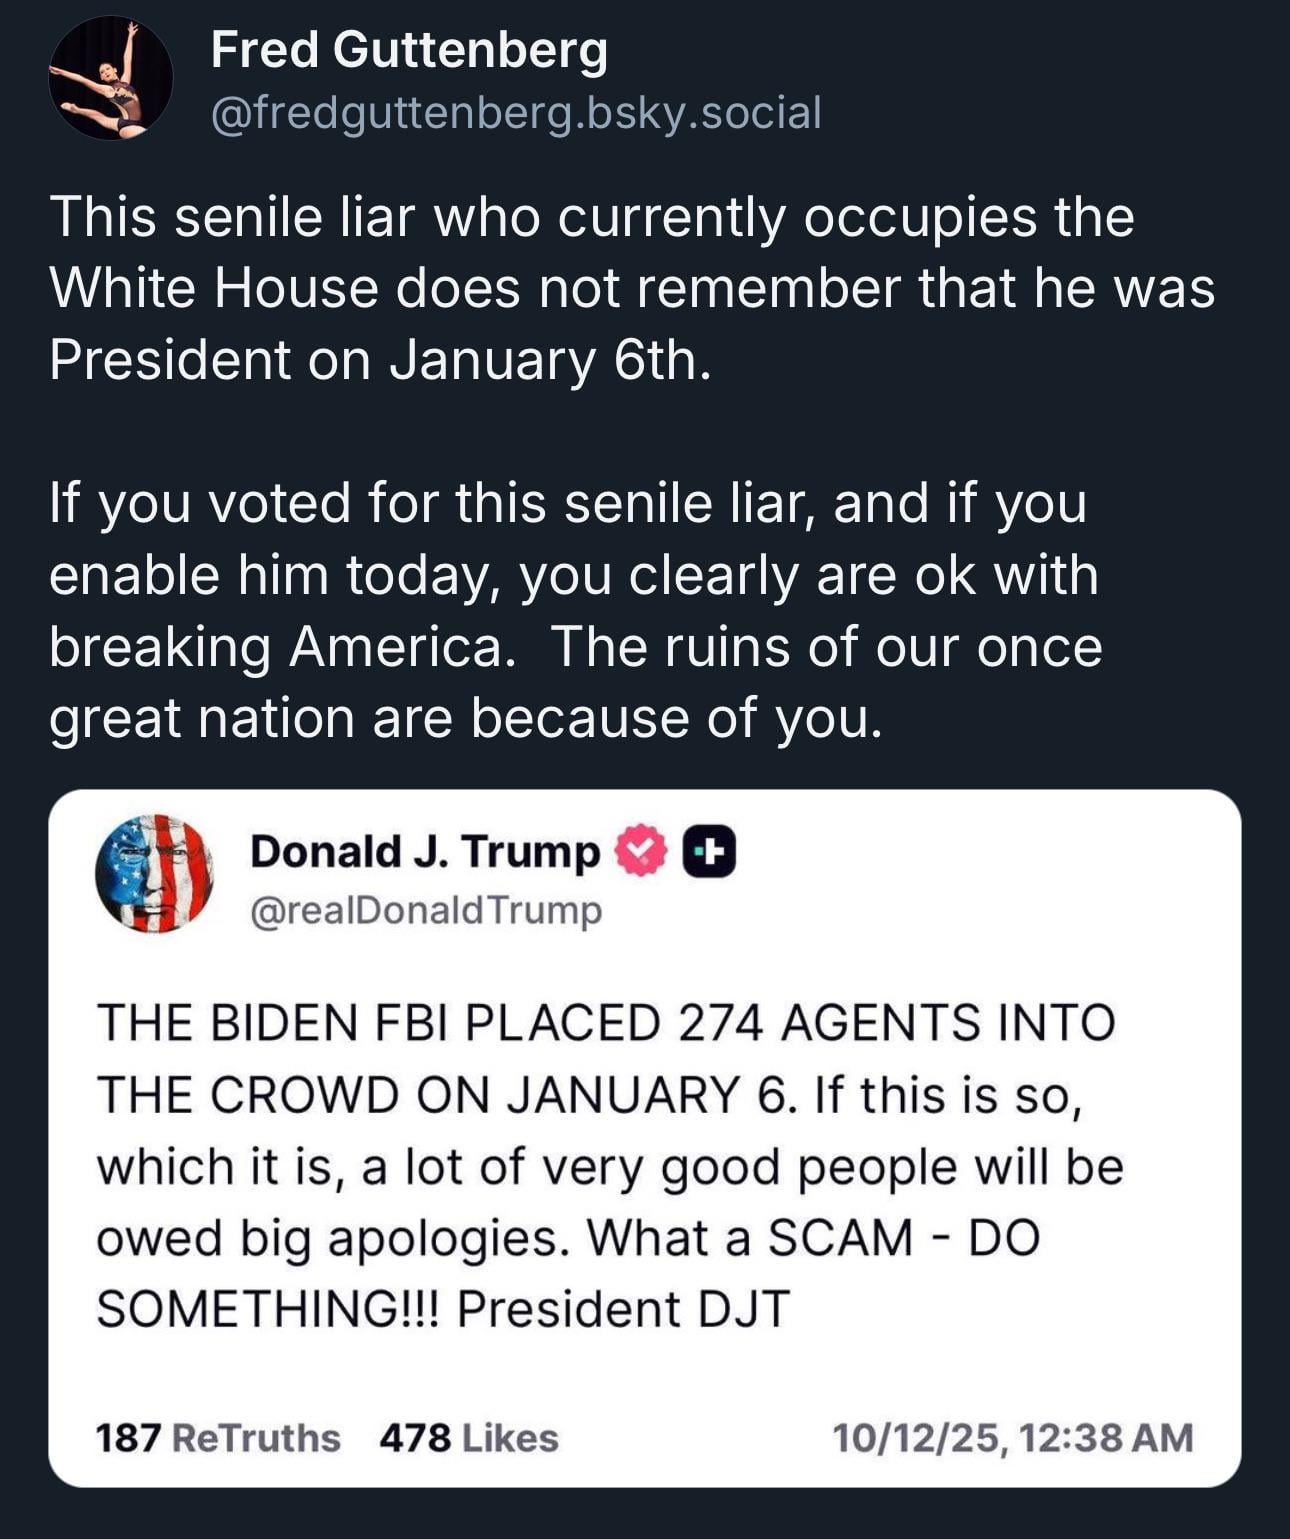Click the "great nation are because of you." line
Screen dimensions: 1290x1539
[466, 718]
